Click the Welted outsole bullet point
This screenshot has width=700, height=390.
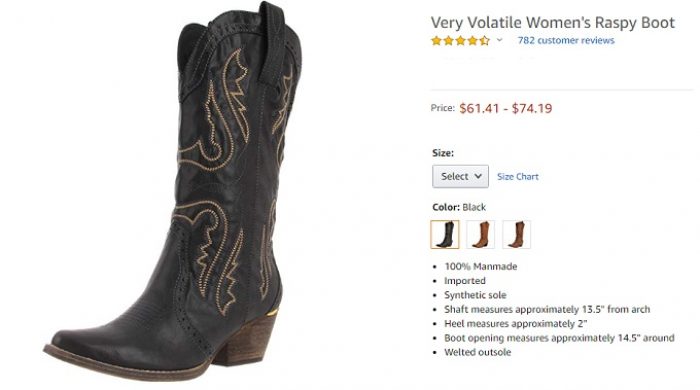pos(478,352)
